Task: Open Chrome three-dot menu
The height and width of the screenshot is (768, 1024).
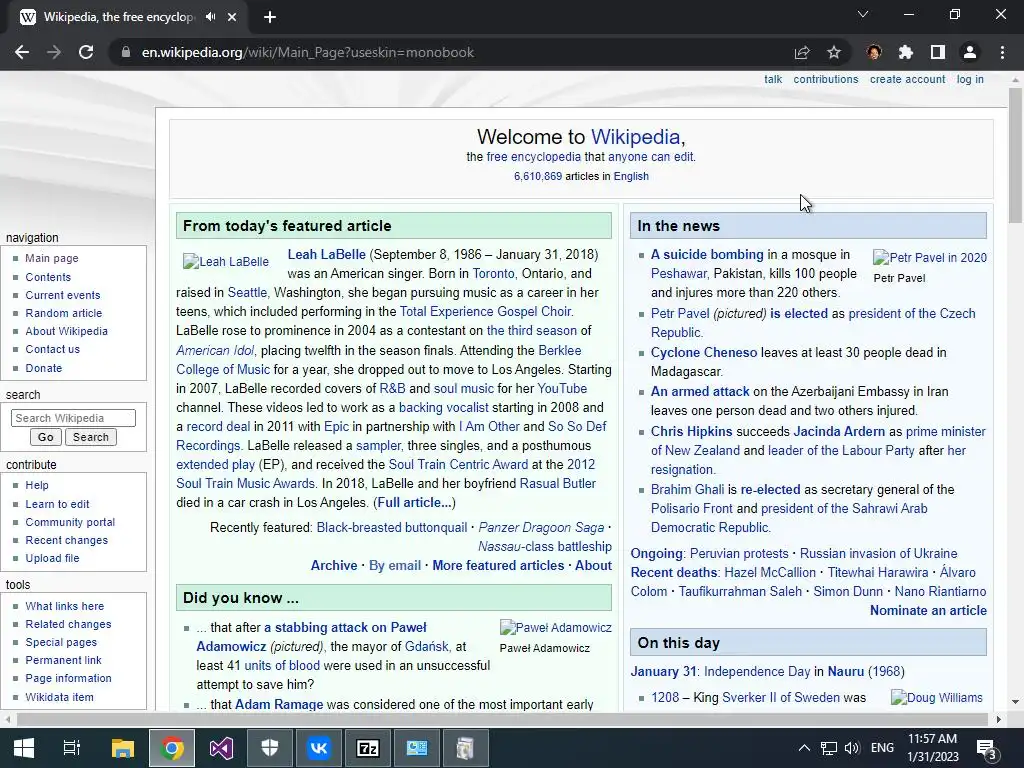Action: (x=1002, y=52)
